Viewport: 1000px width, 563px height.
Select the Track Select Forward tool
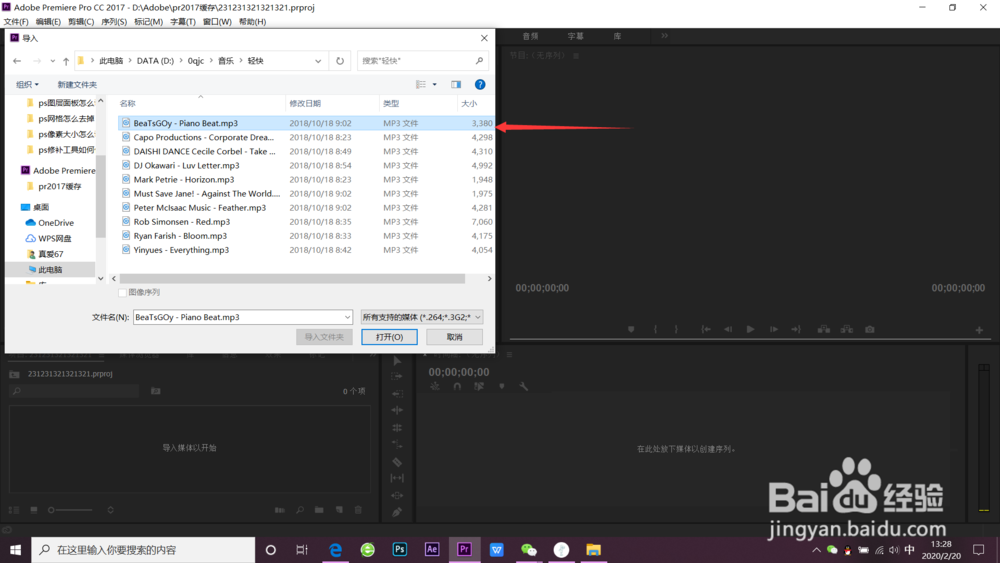click(x=397, y=377)
